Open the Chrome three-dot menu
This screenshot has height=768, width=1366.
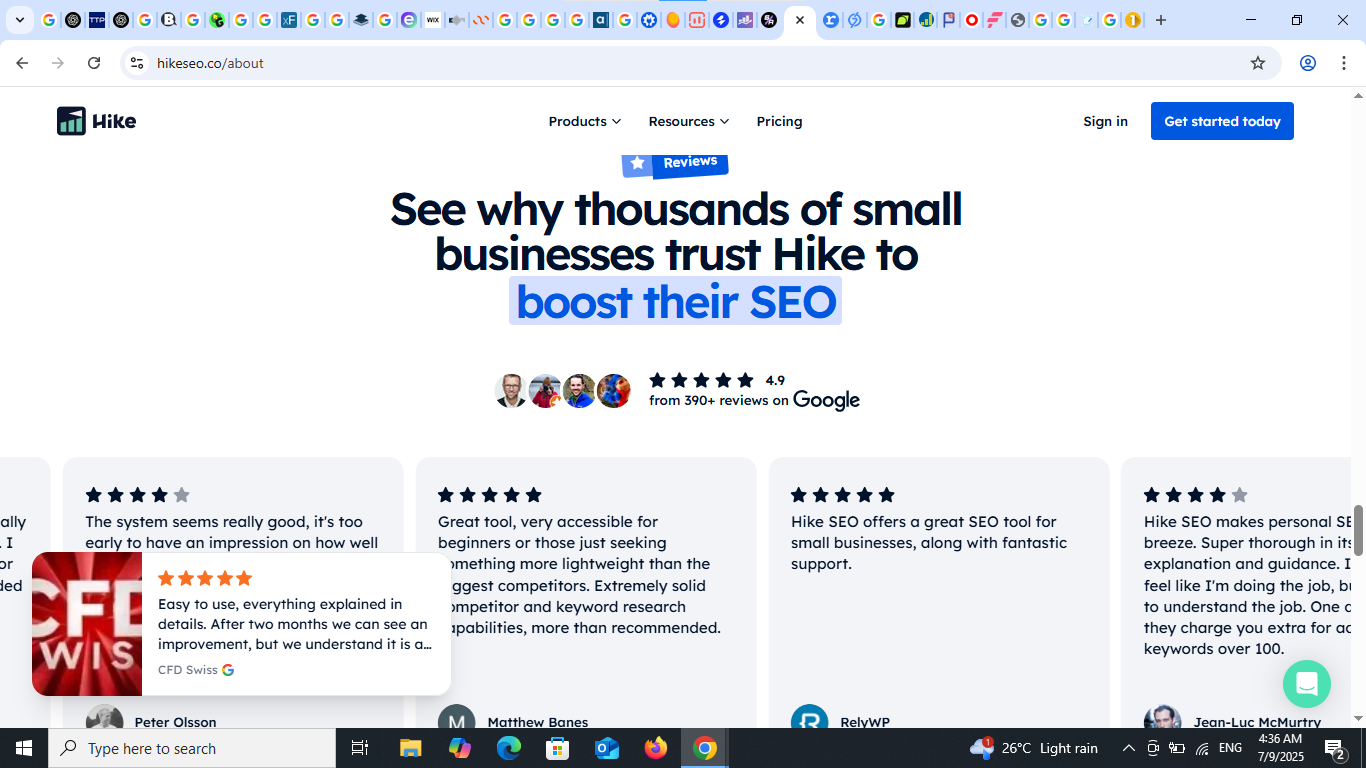pos(1344,63)
